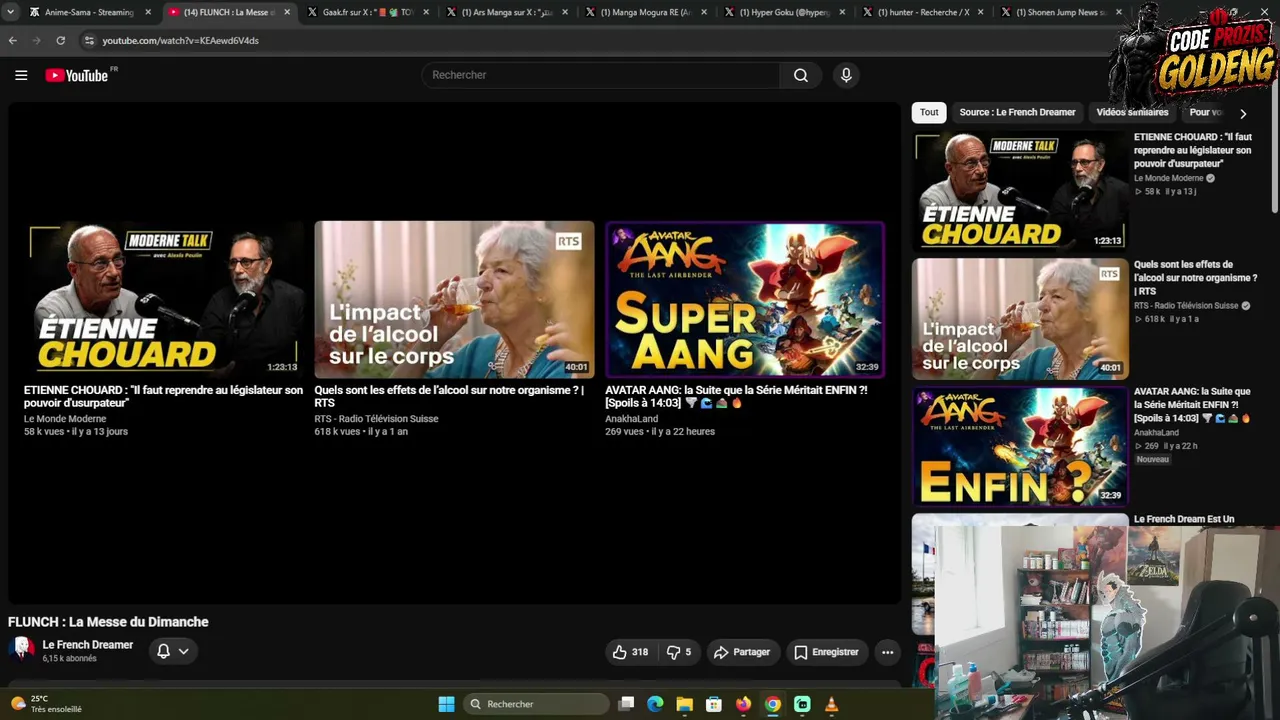Switch to the hunter - Recherche / X tab

(922, 12)
